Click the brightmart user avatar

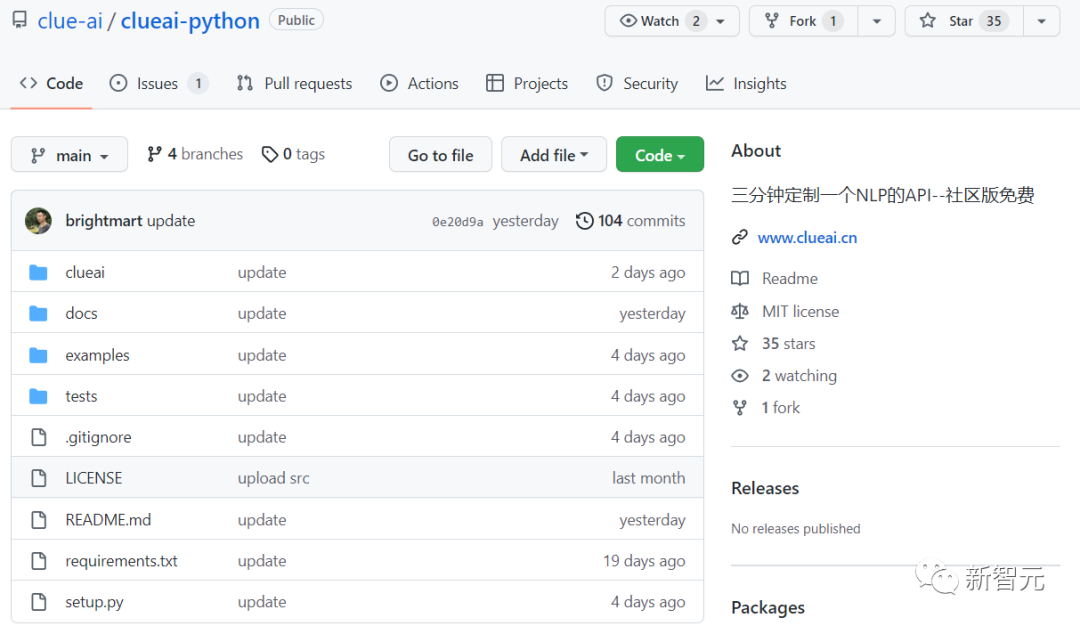(39, 221)
